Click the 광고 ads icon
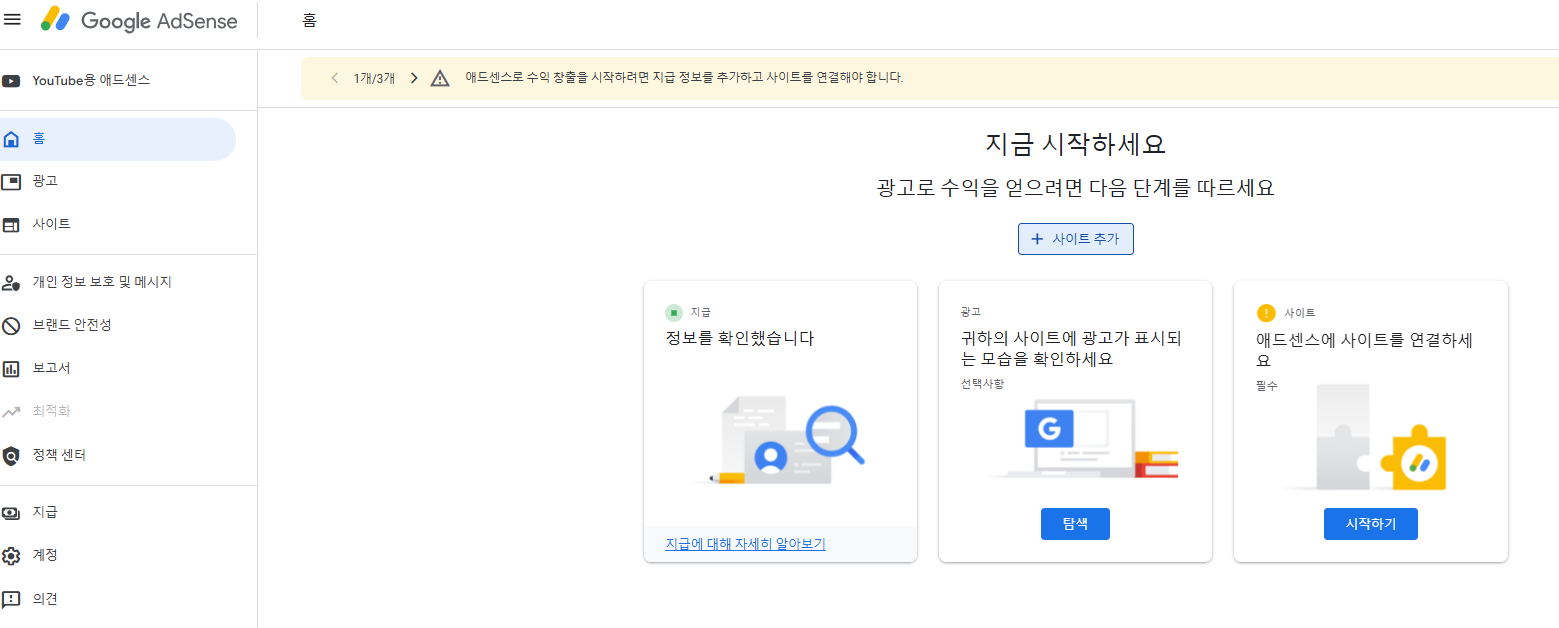This screenshot has height=628, width=1559. (x=11, y=181)
